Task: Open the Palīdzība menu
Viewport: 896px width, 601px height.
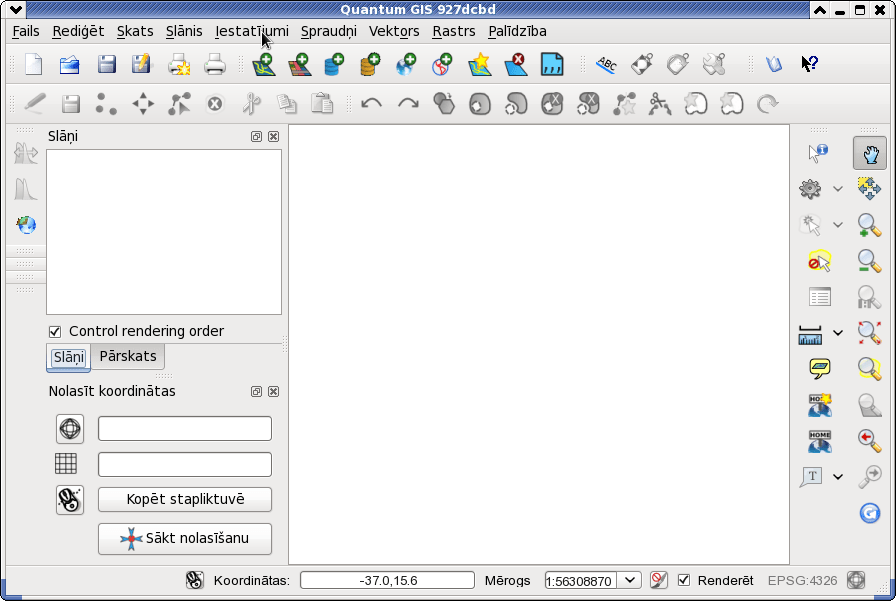Action: (x=517, y=31)
